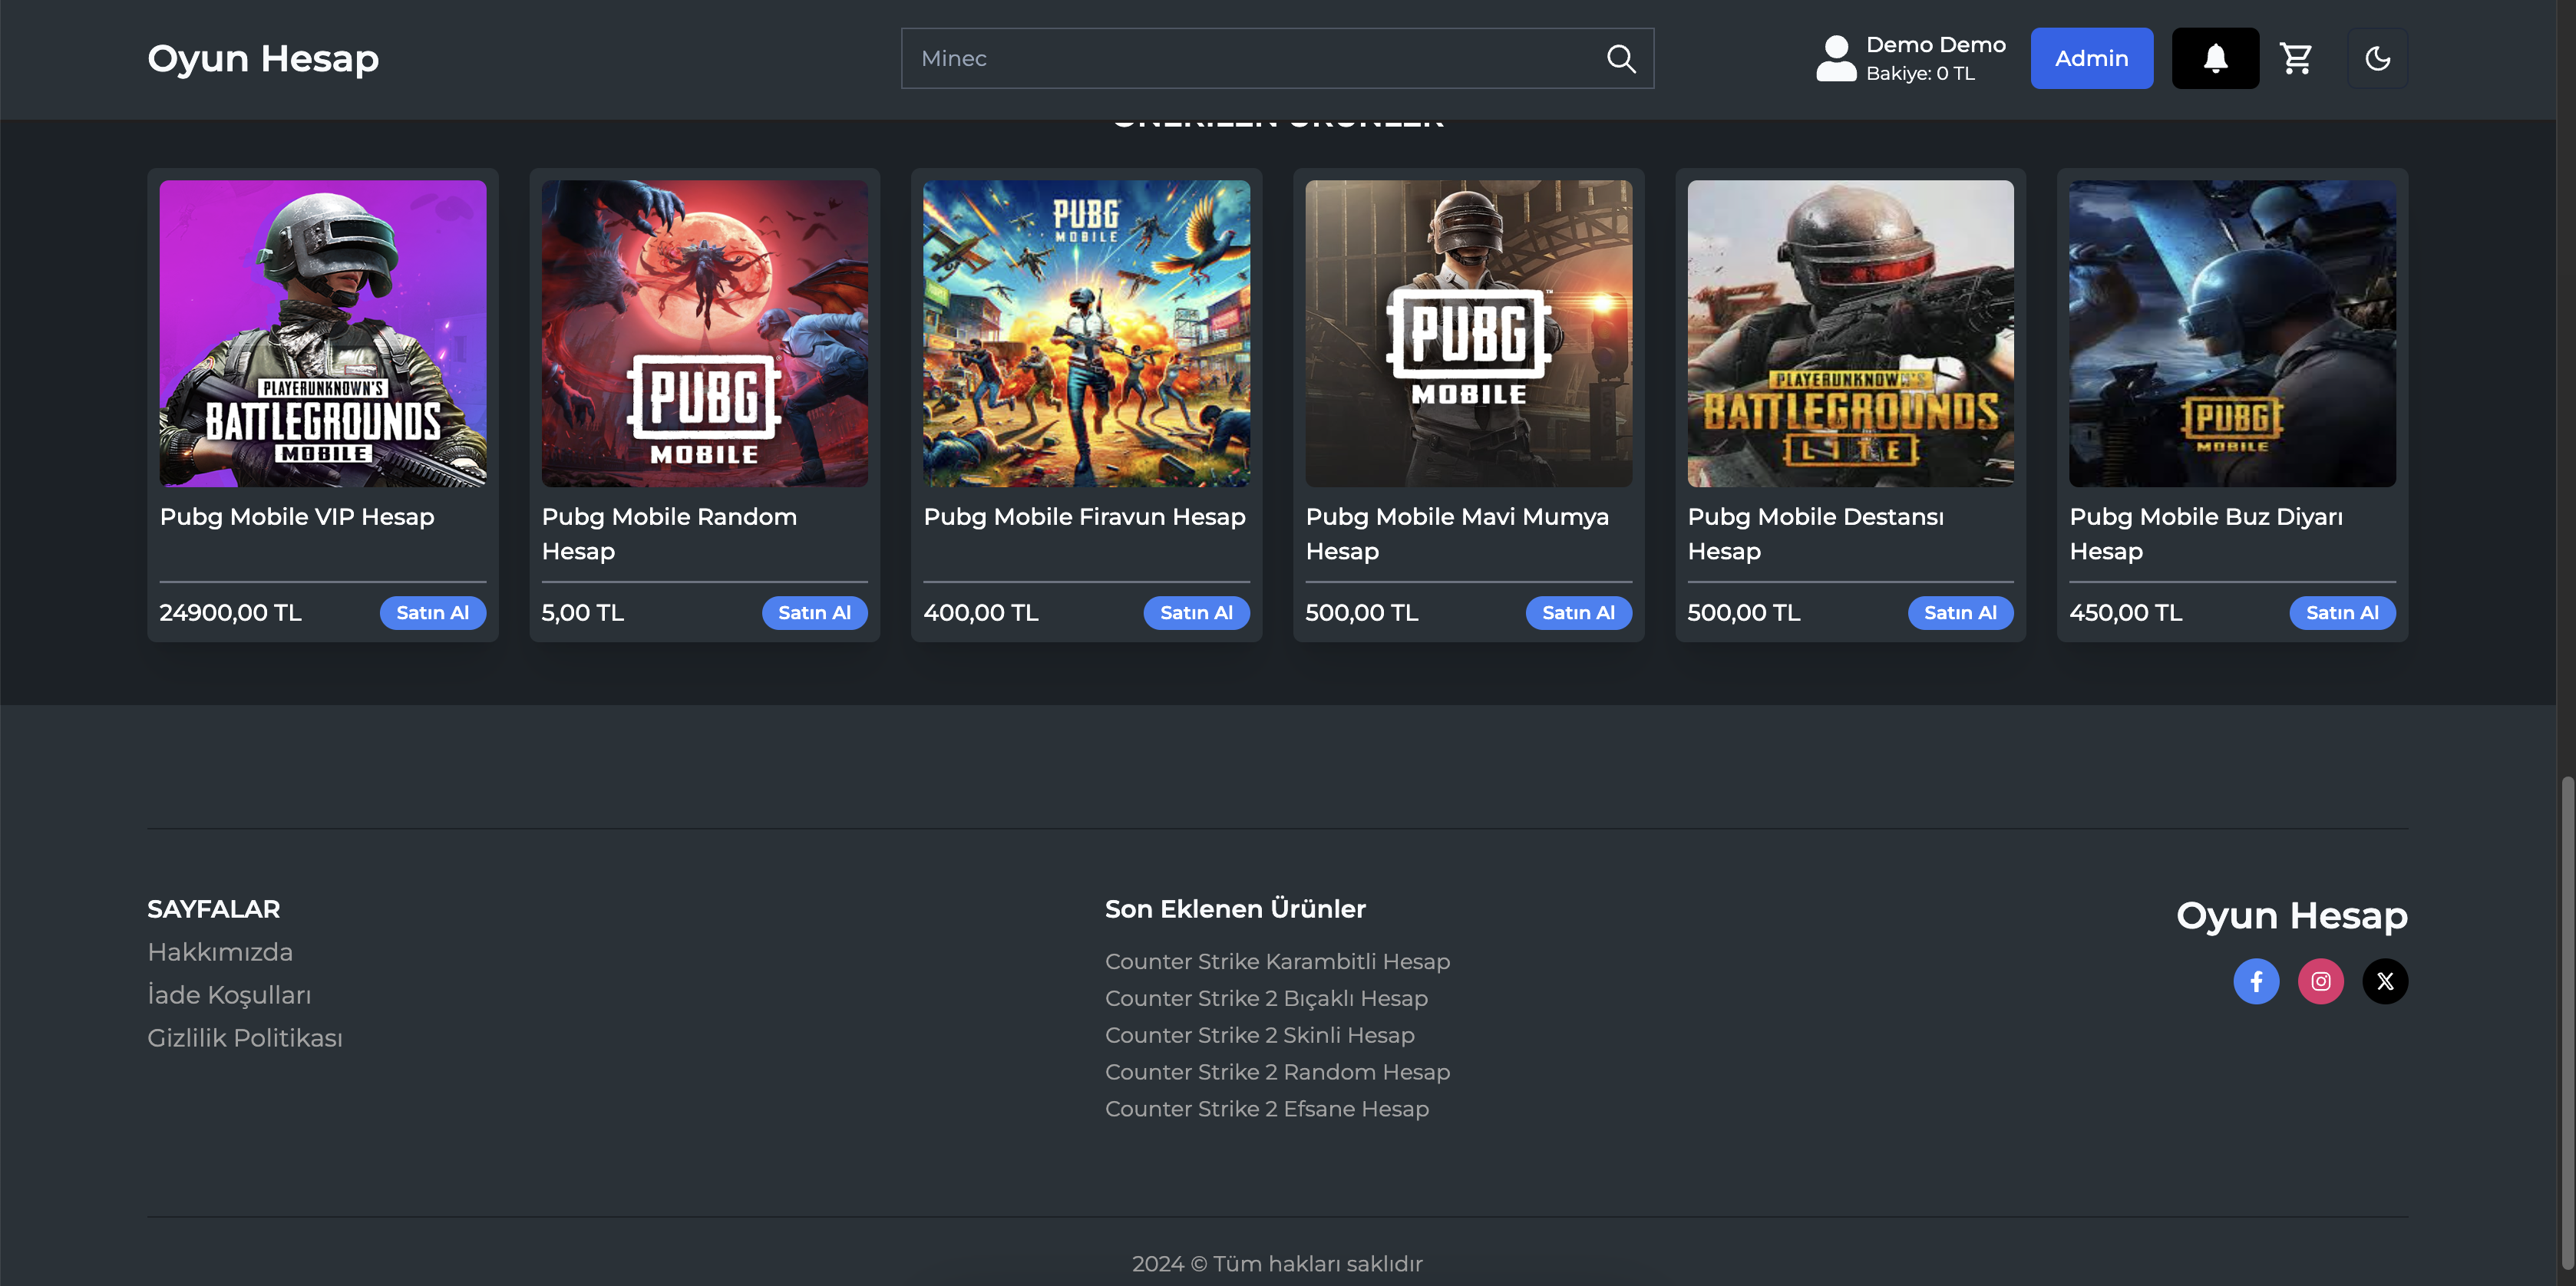Click Pubg Mobile Firavun Hesap title

pyautogui.click(x=1085, y=517)
